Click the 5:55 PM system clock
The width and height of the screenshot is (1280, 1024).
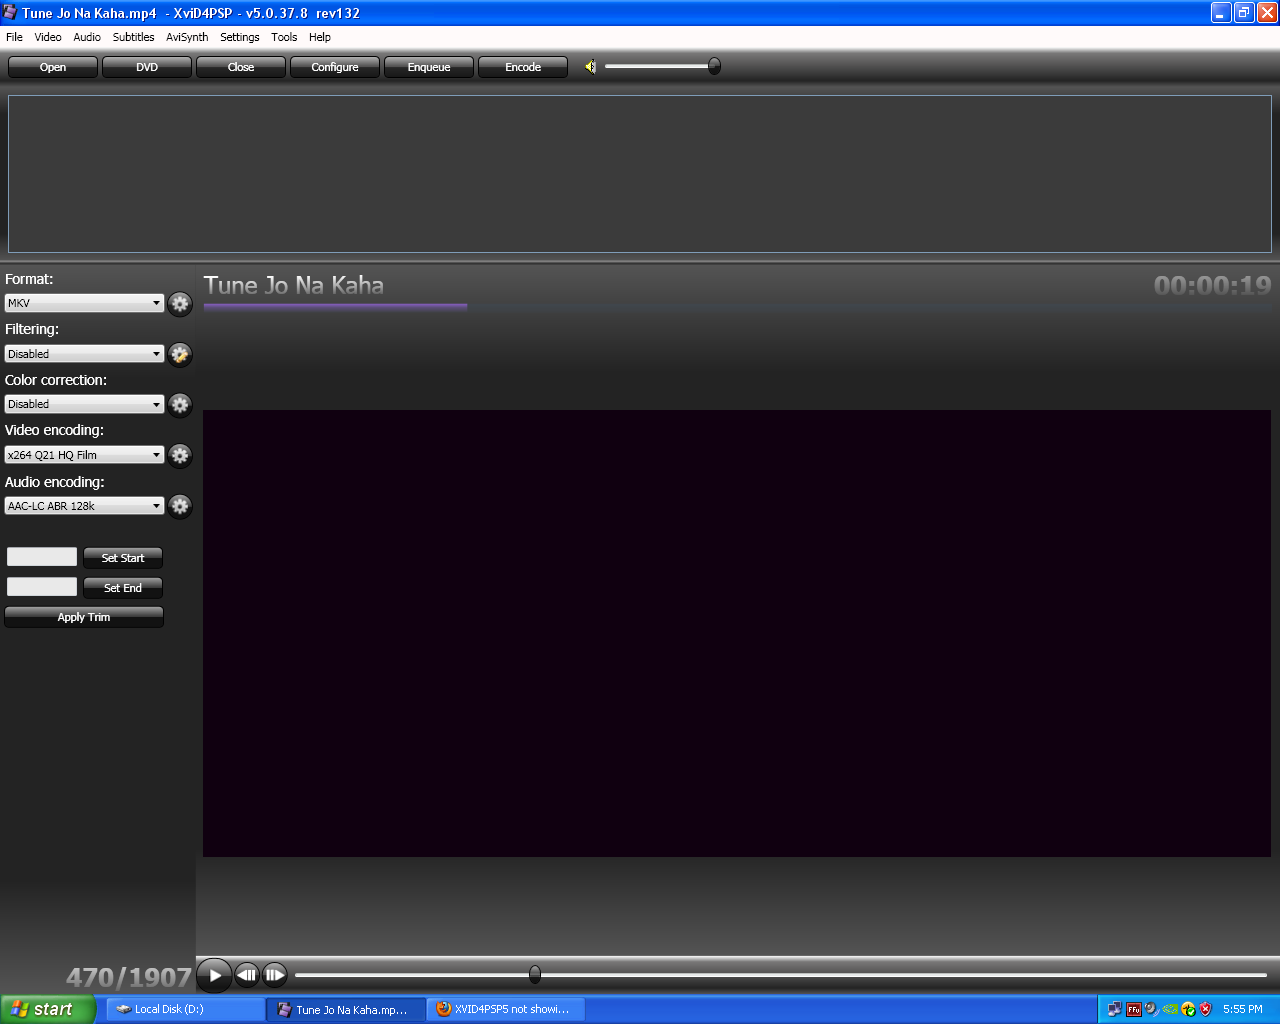[1243, 1009]
